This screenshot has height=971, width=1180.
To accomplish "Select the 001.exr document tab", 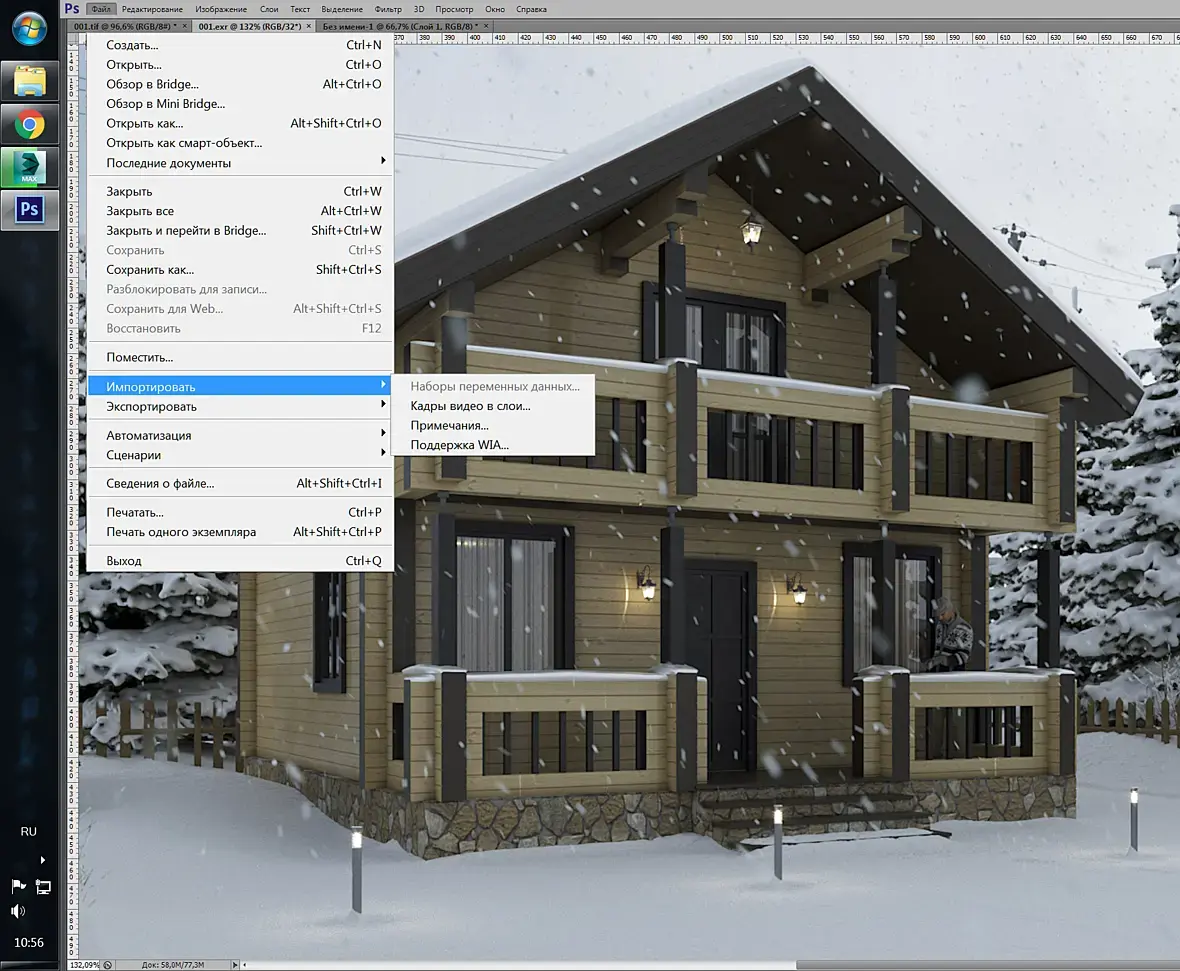I will [250, 26].
